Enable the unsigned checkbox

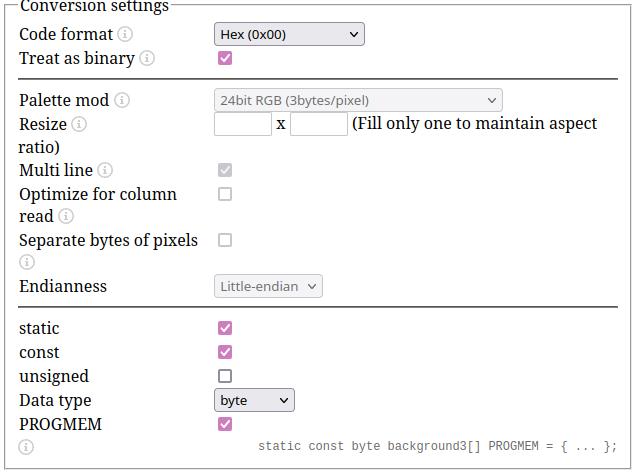coord(225,376)
